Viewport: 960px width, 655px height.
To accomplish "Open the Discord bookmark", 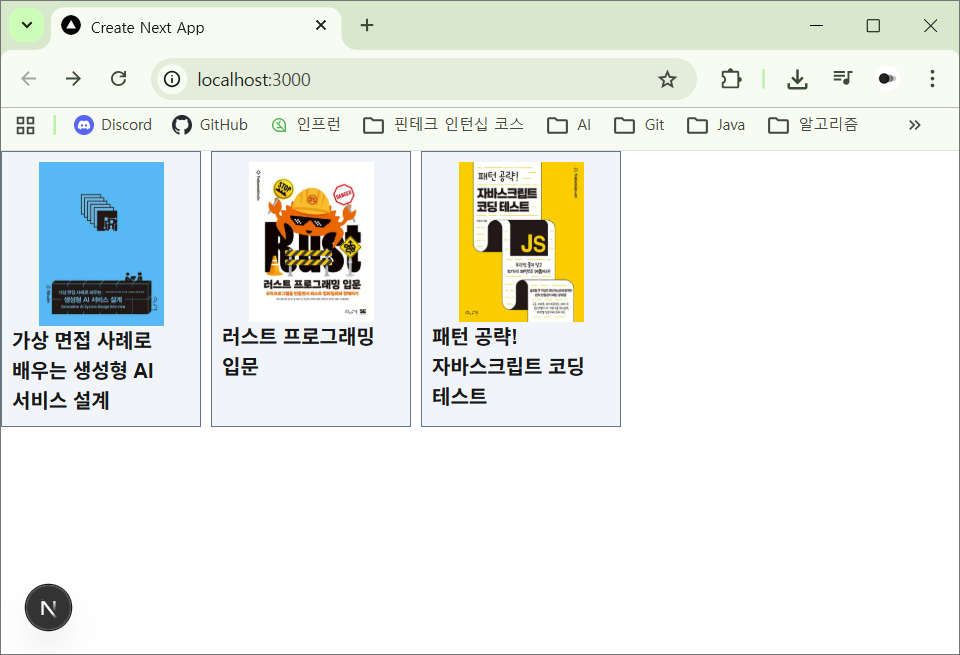I will point(113,125).
